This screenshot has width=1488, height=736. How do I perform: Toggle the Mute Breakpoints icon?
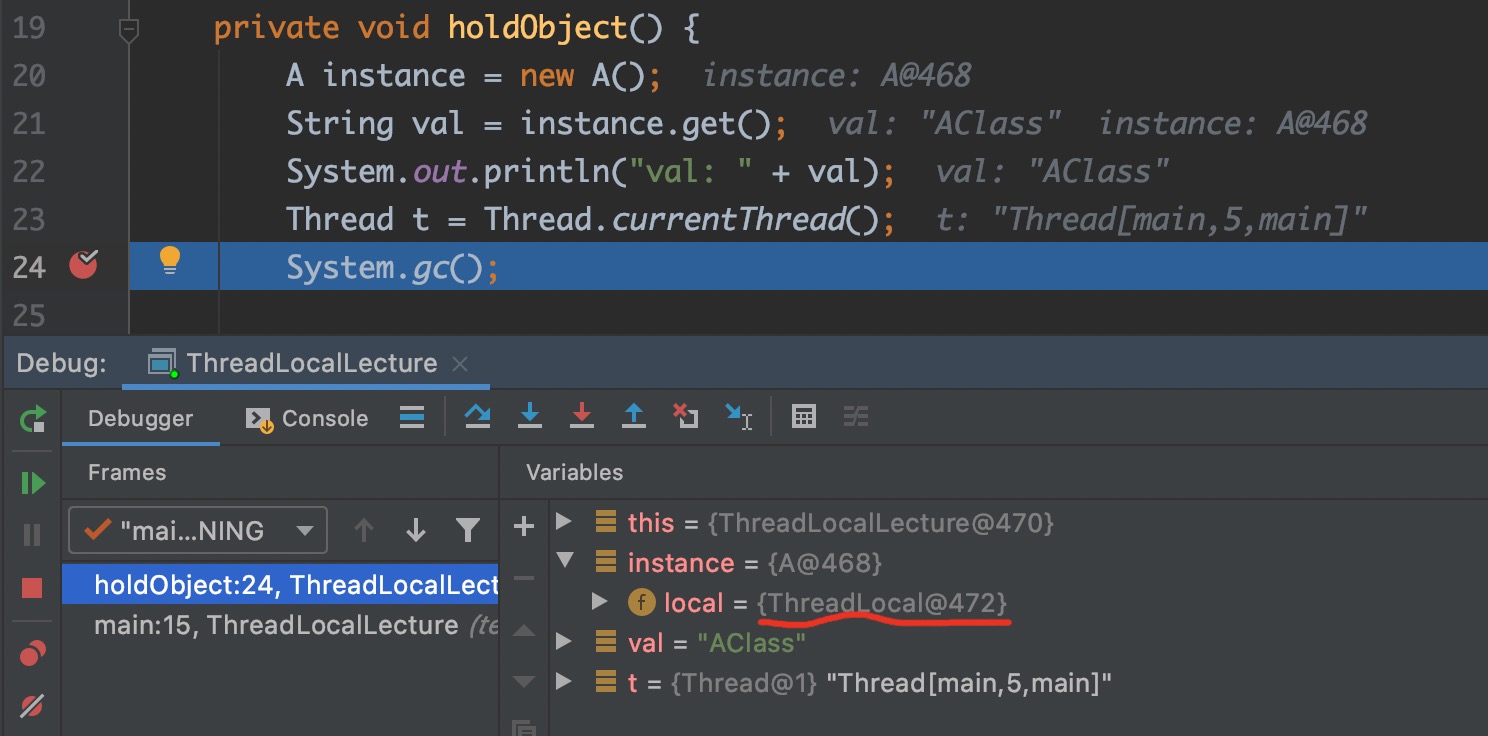pos(32,705)
